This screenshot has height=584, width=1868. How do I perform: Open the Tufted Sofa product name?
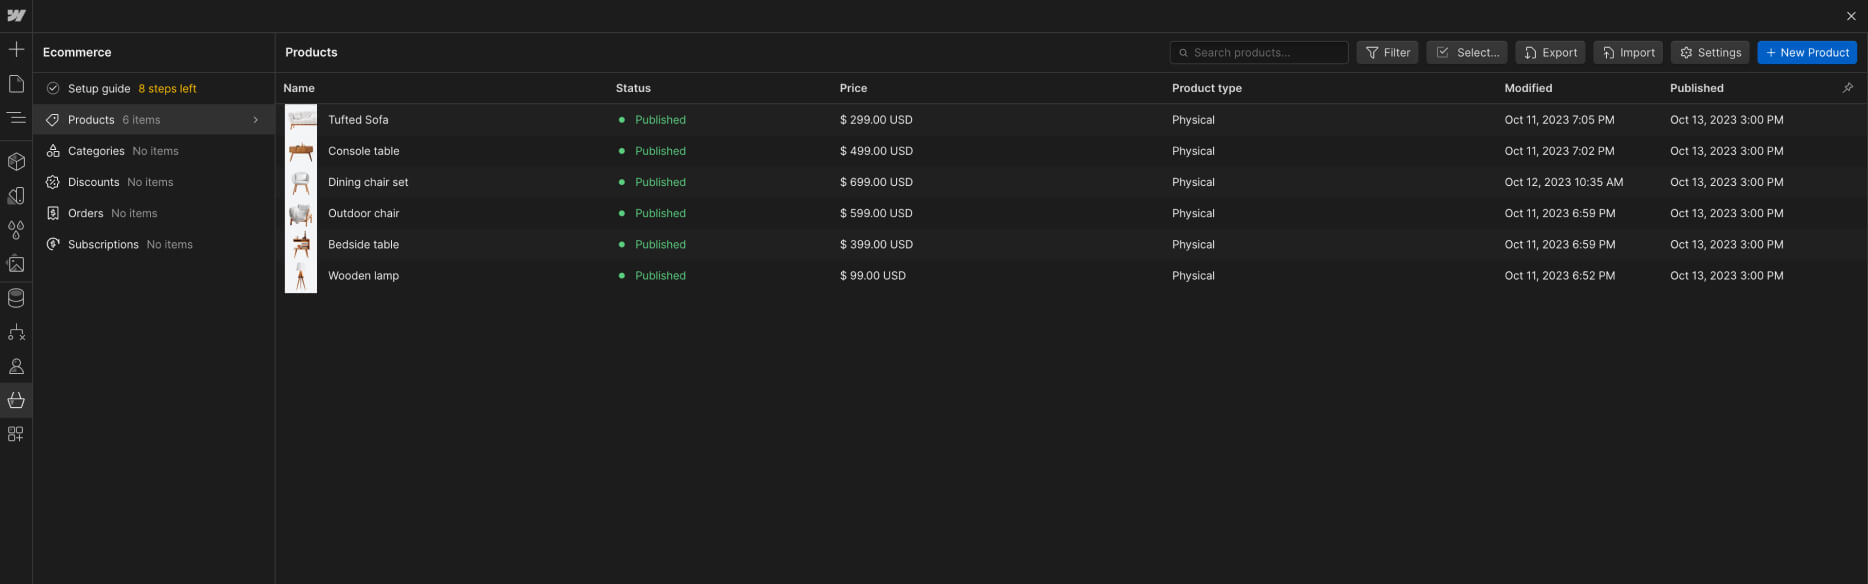point(358,120)
